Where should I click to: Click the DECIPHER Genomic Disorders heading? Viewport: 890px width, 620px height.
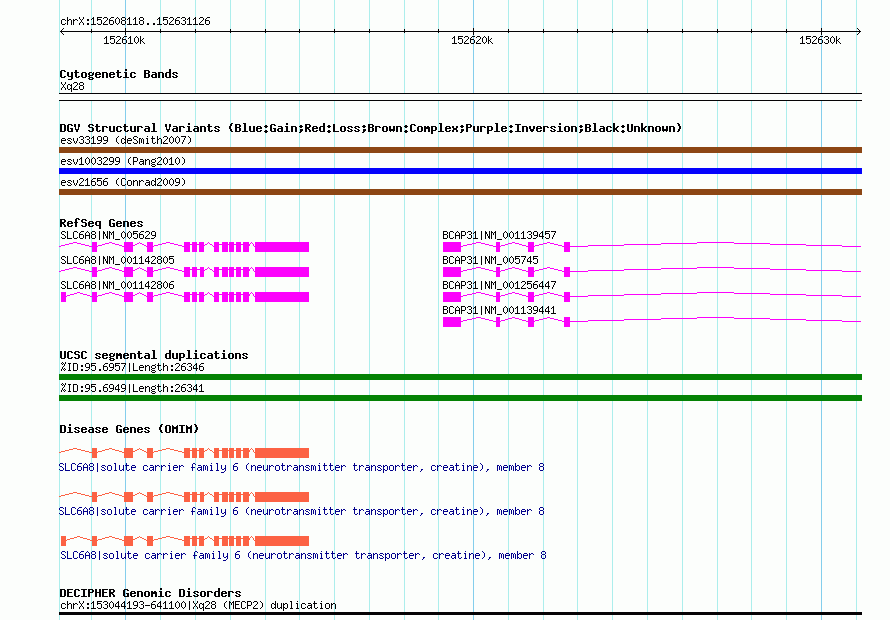tap(150, 593)
